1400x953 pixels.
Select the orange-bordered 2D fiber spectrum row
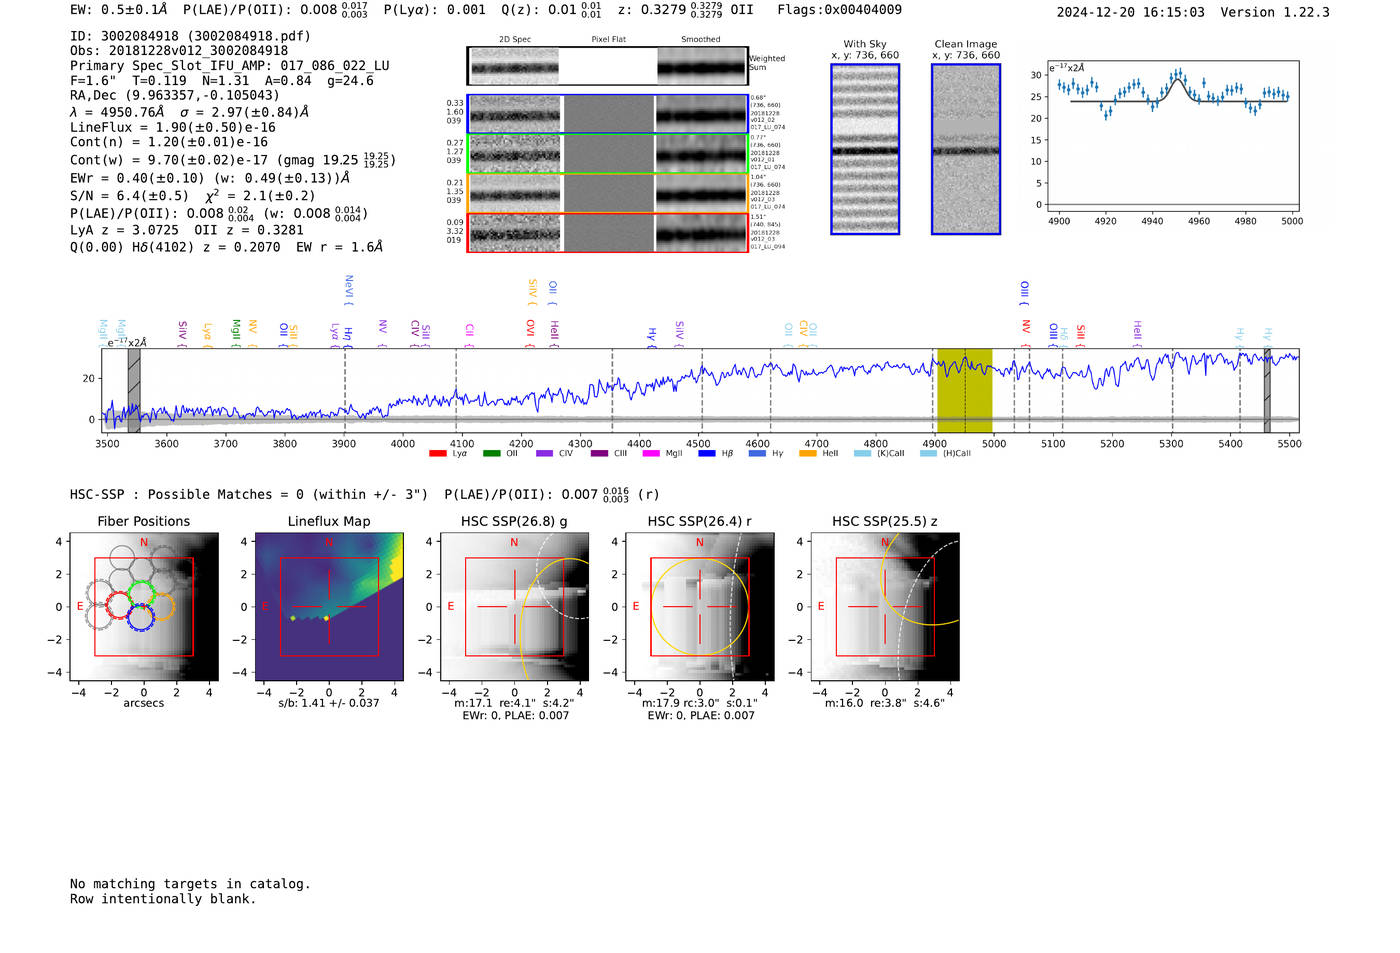point(608,193)
